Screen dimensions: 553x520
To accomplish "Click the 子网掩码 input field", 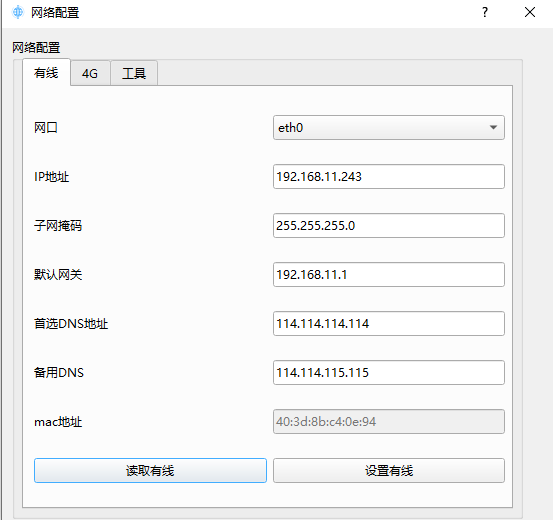I will 389,225.
